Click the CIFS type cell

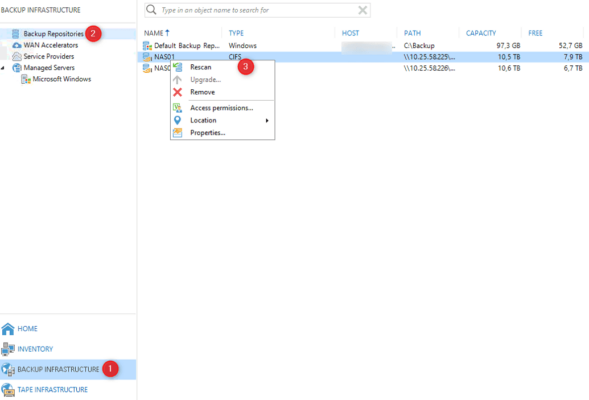tap(235, 57)
